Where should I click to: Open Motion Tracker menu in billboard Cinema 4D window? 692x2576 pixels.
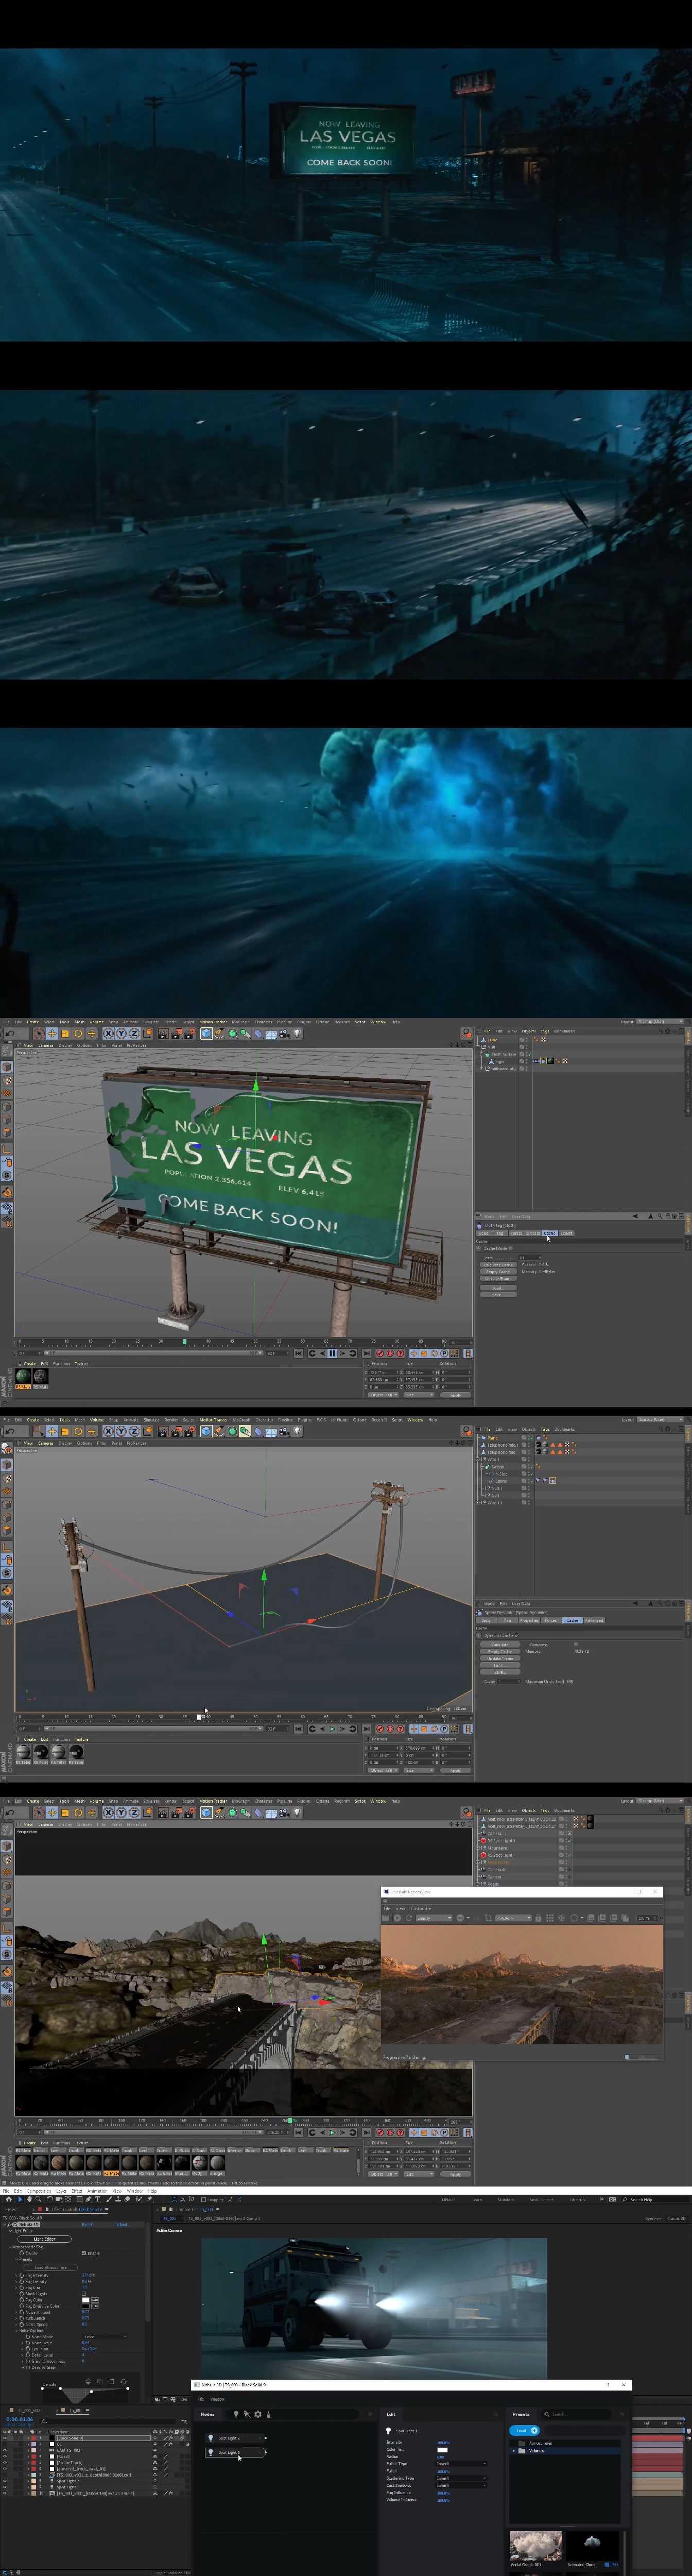click(x=212, y=1022)
